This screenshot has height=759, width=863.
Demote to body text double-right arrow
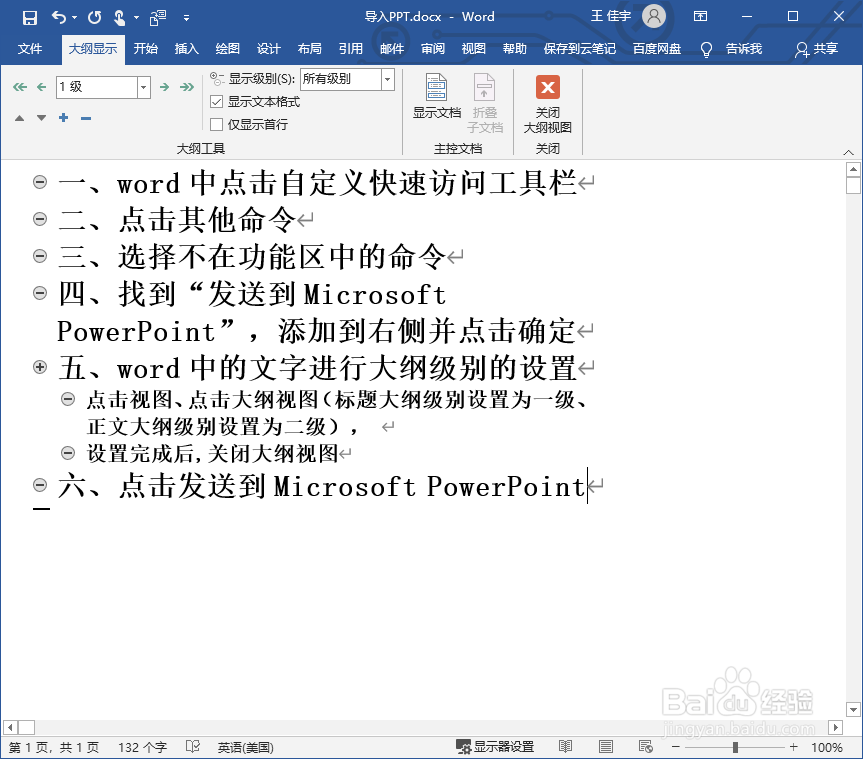click(x=187, y=87)
